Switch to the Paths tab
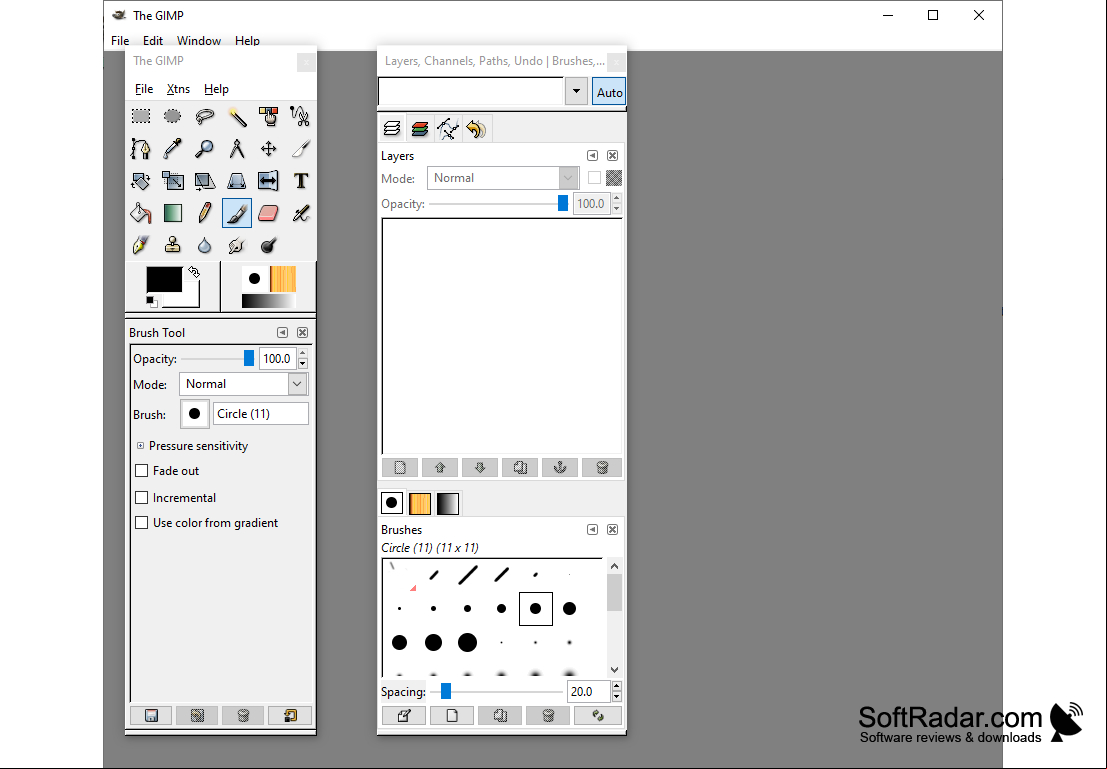The height and width of the screenshot is (769, 1107). [448, 129]
